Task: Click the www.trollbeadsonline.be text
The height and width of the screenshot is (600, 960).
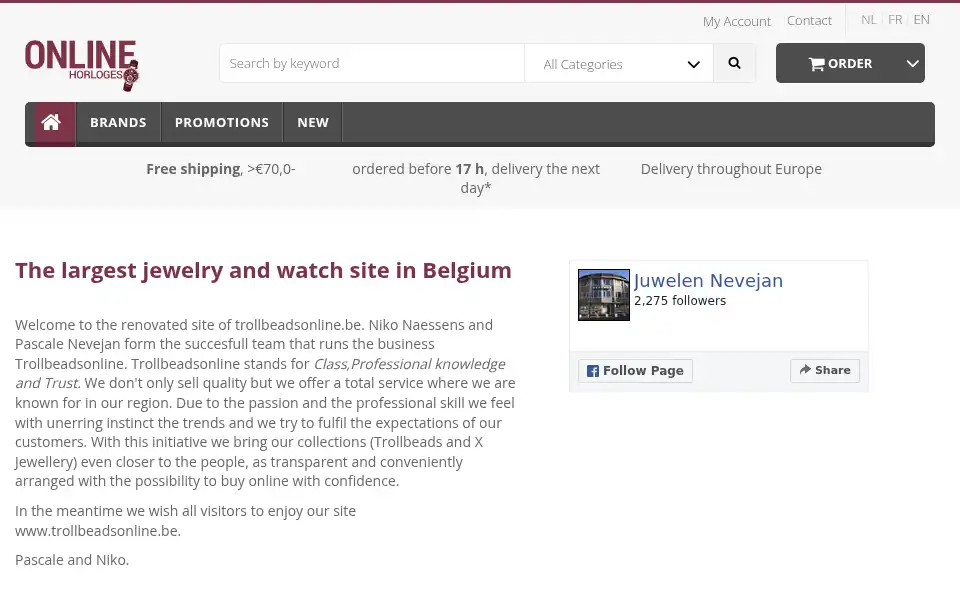Action: tap(98, 531)
